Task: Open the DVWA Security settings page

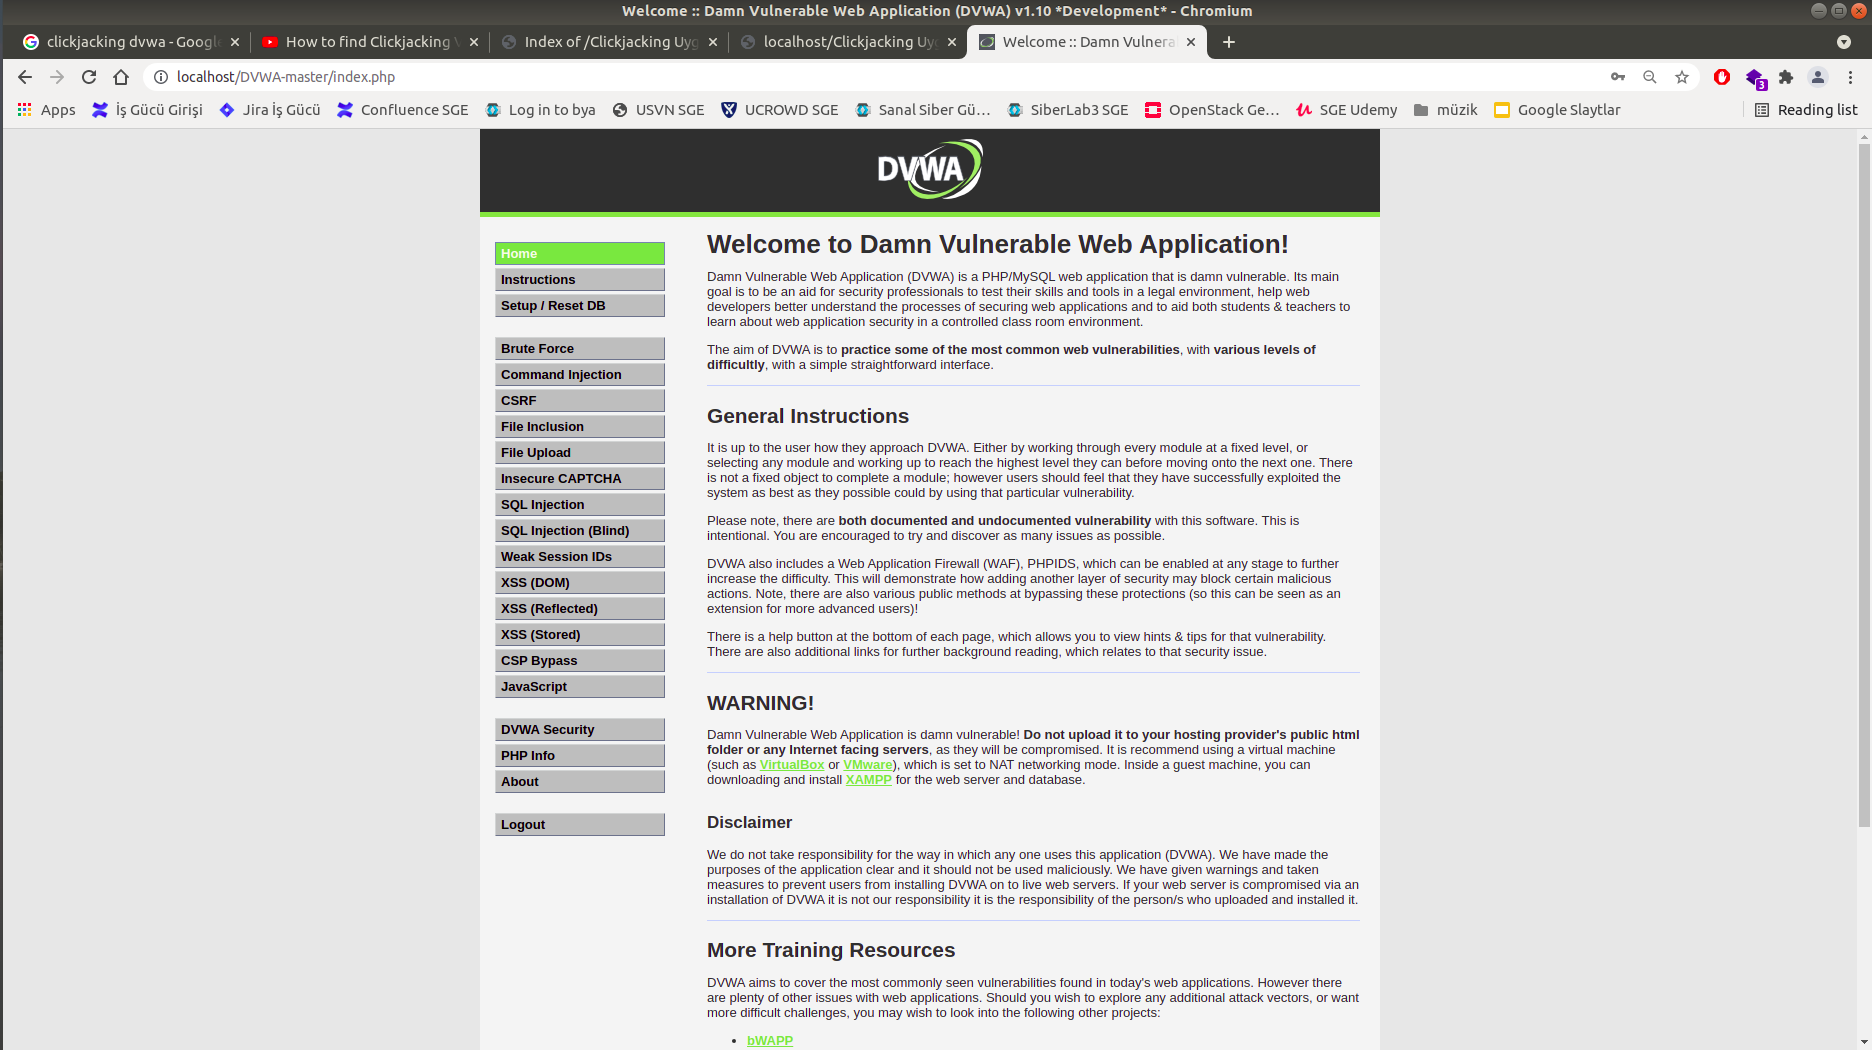Action: 580,730
